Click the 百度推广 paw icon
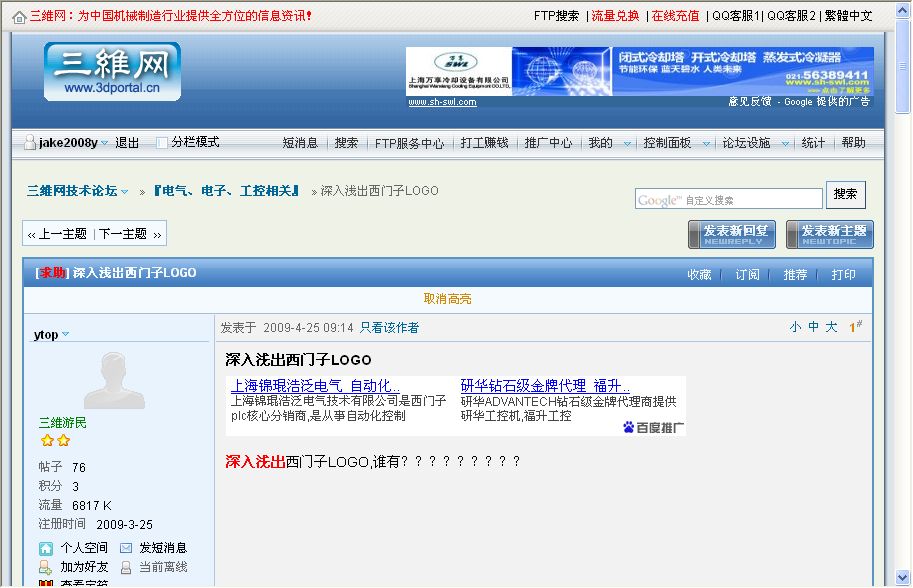 click(628, 427)
